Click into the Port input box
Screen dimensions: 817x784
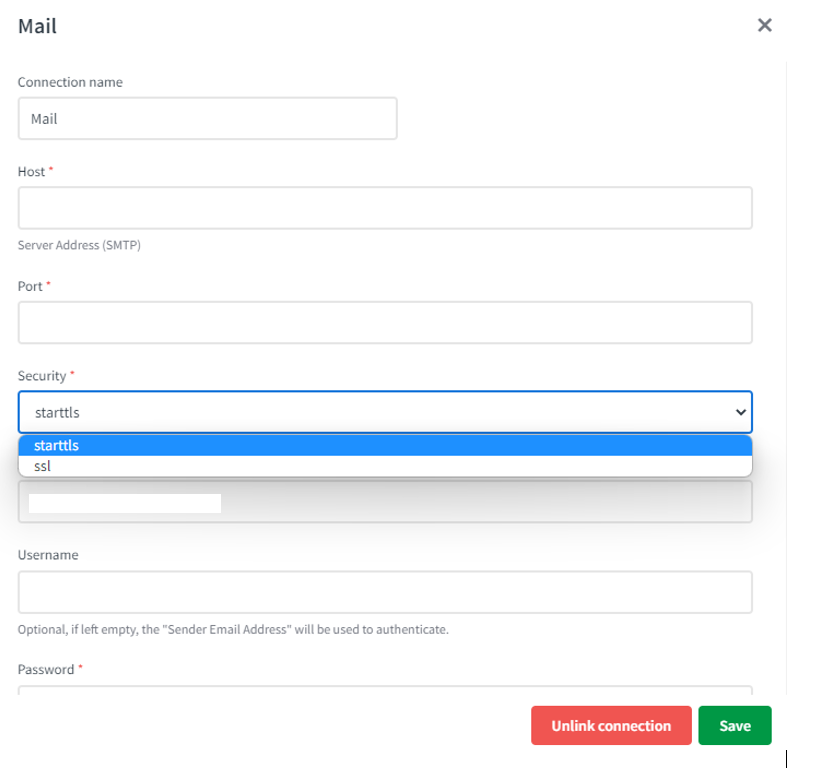point(385,323)
